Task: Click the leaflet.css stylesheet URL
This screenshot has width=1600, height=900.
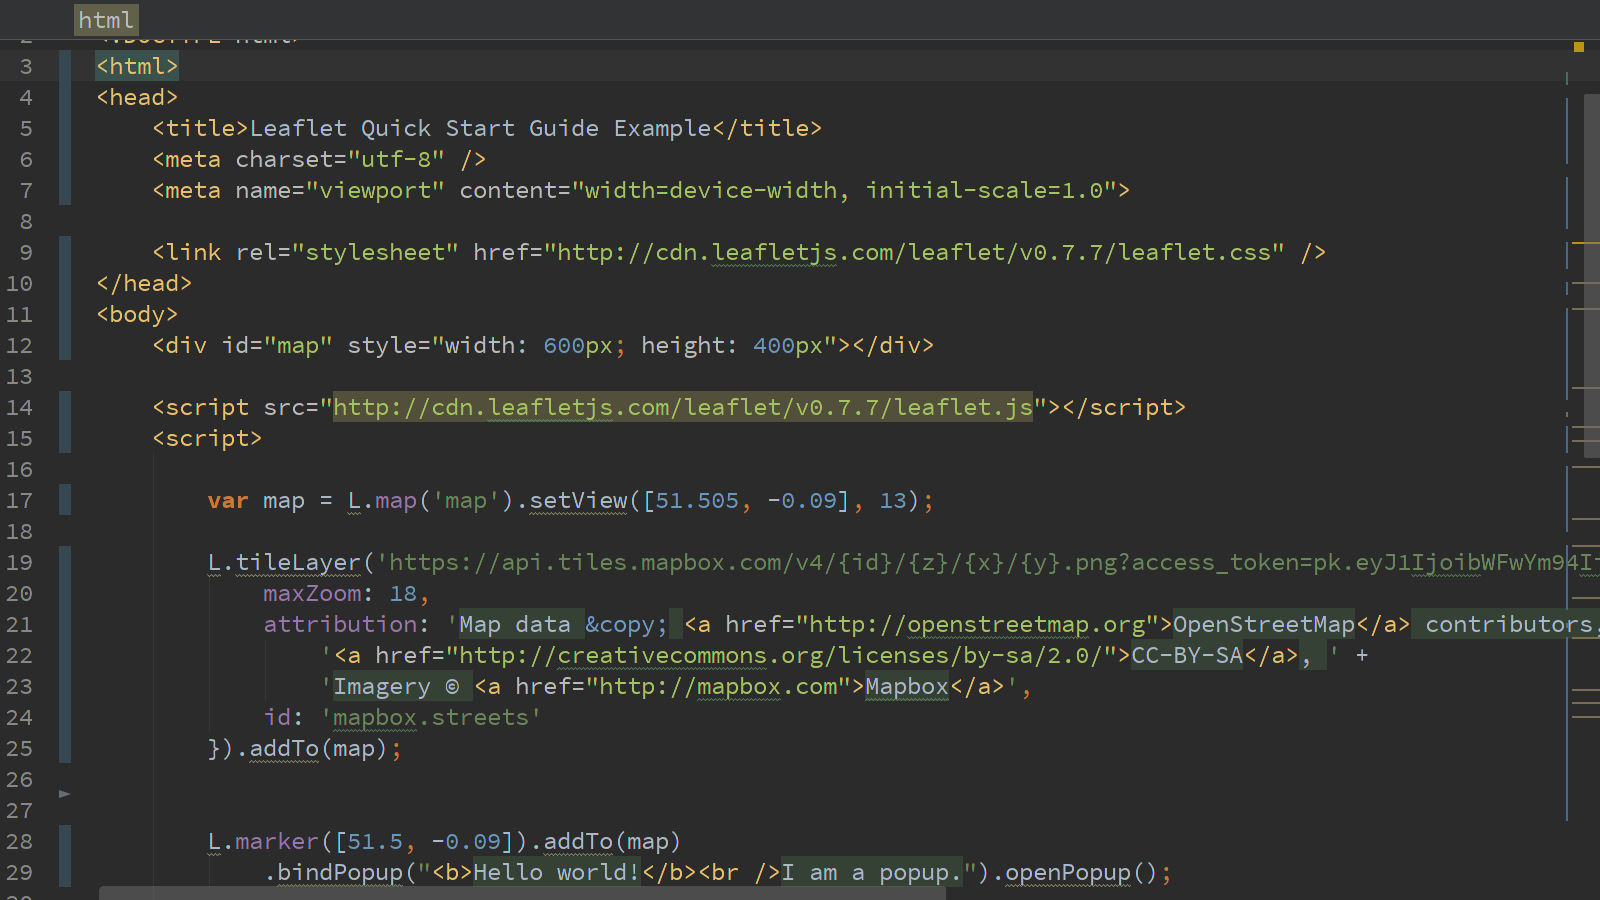Action: 914,252
